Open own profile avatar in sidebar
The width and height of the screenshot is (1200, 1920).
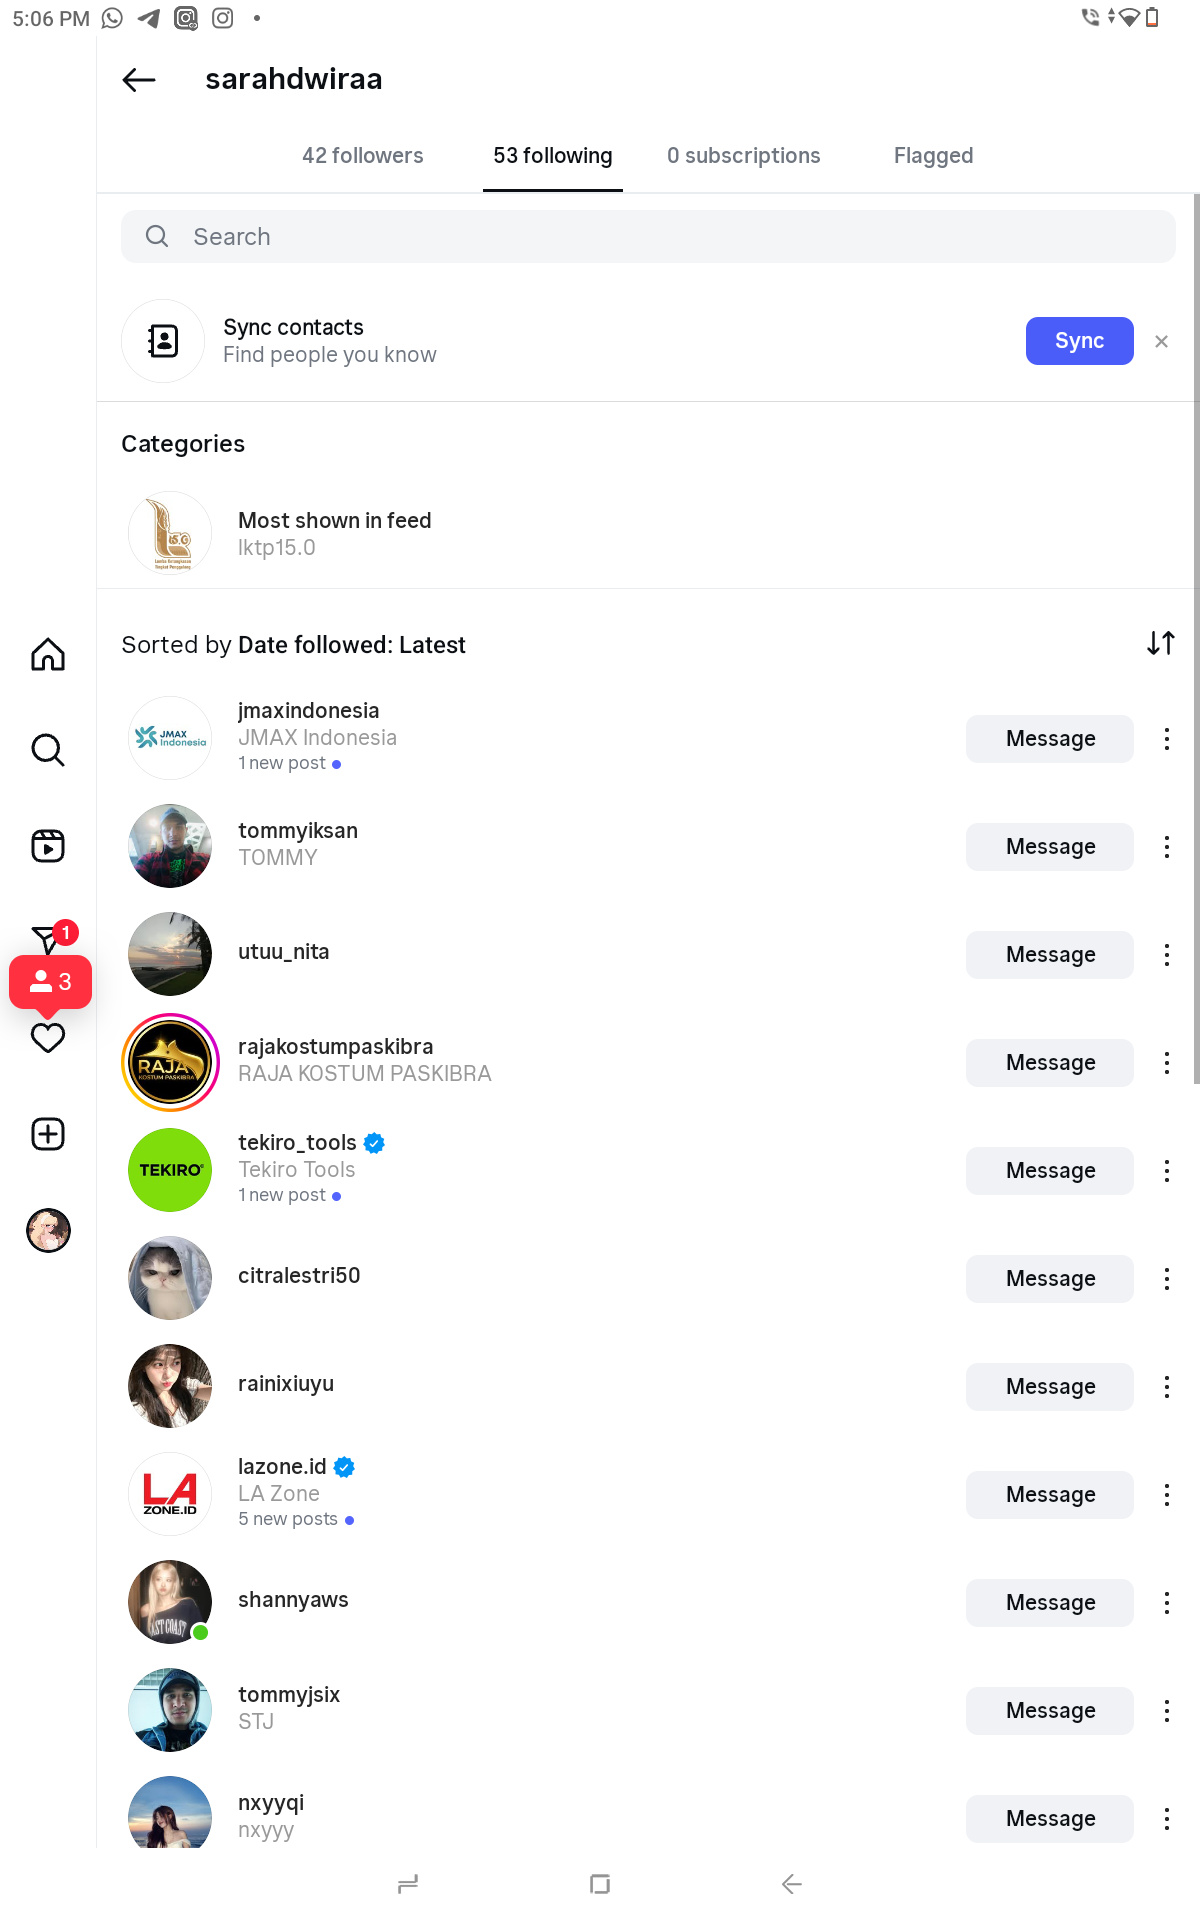[48, 1230]
